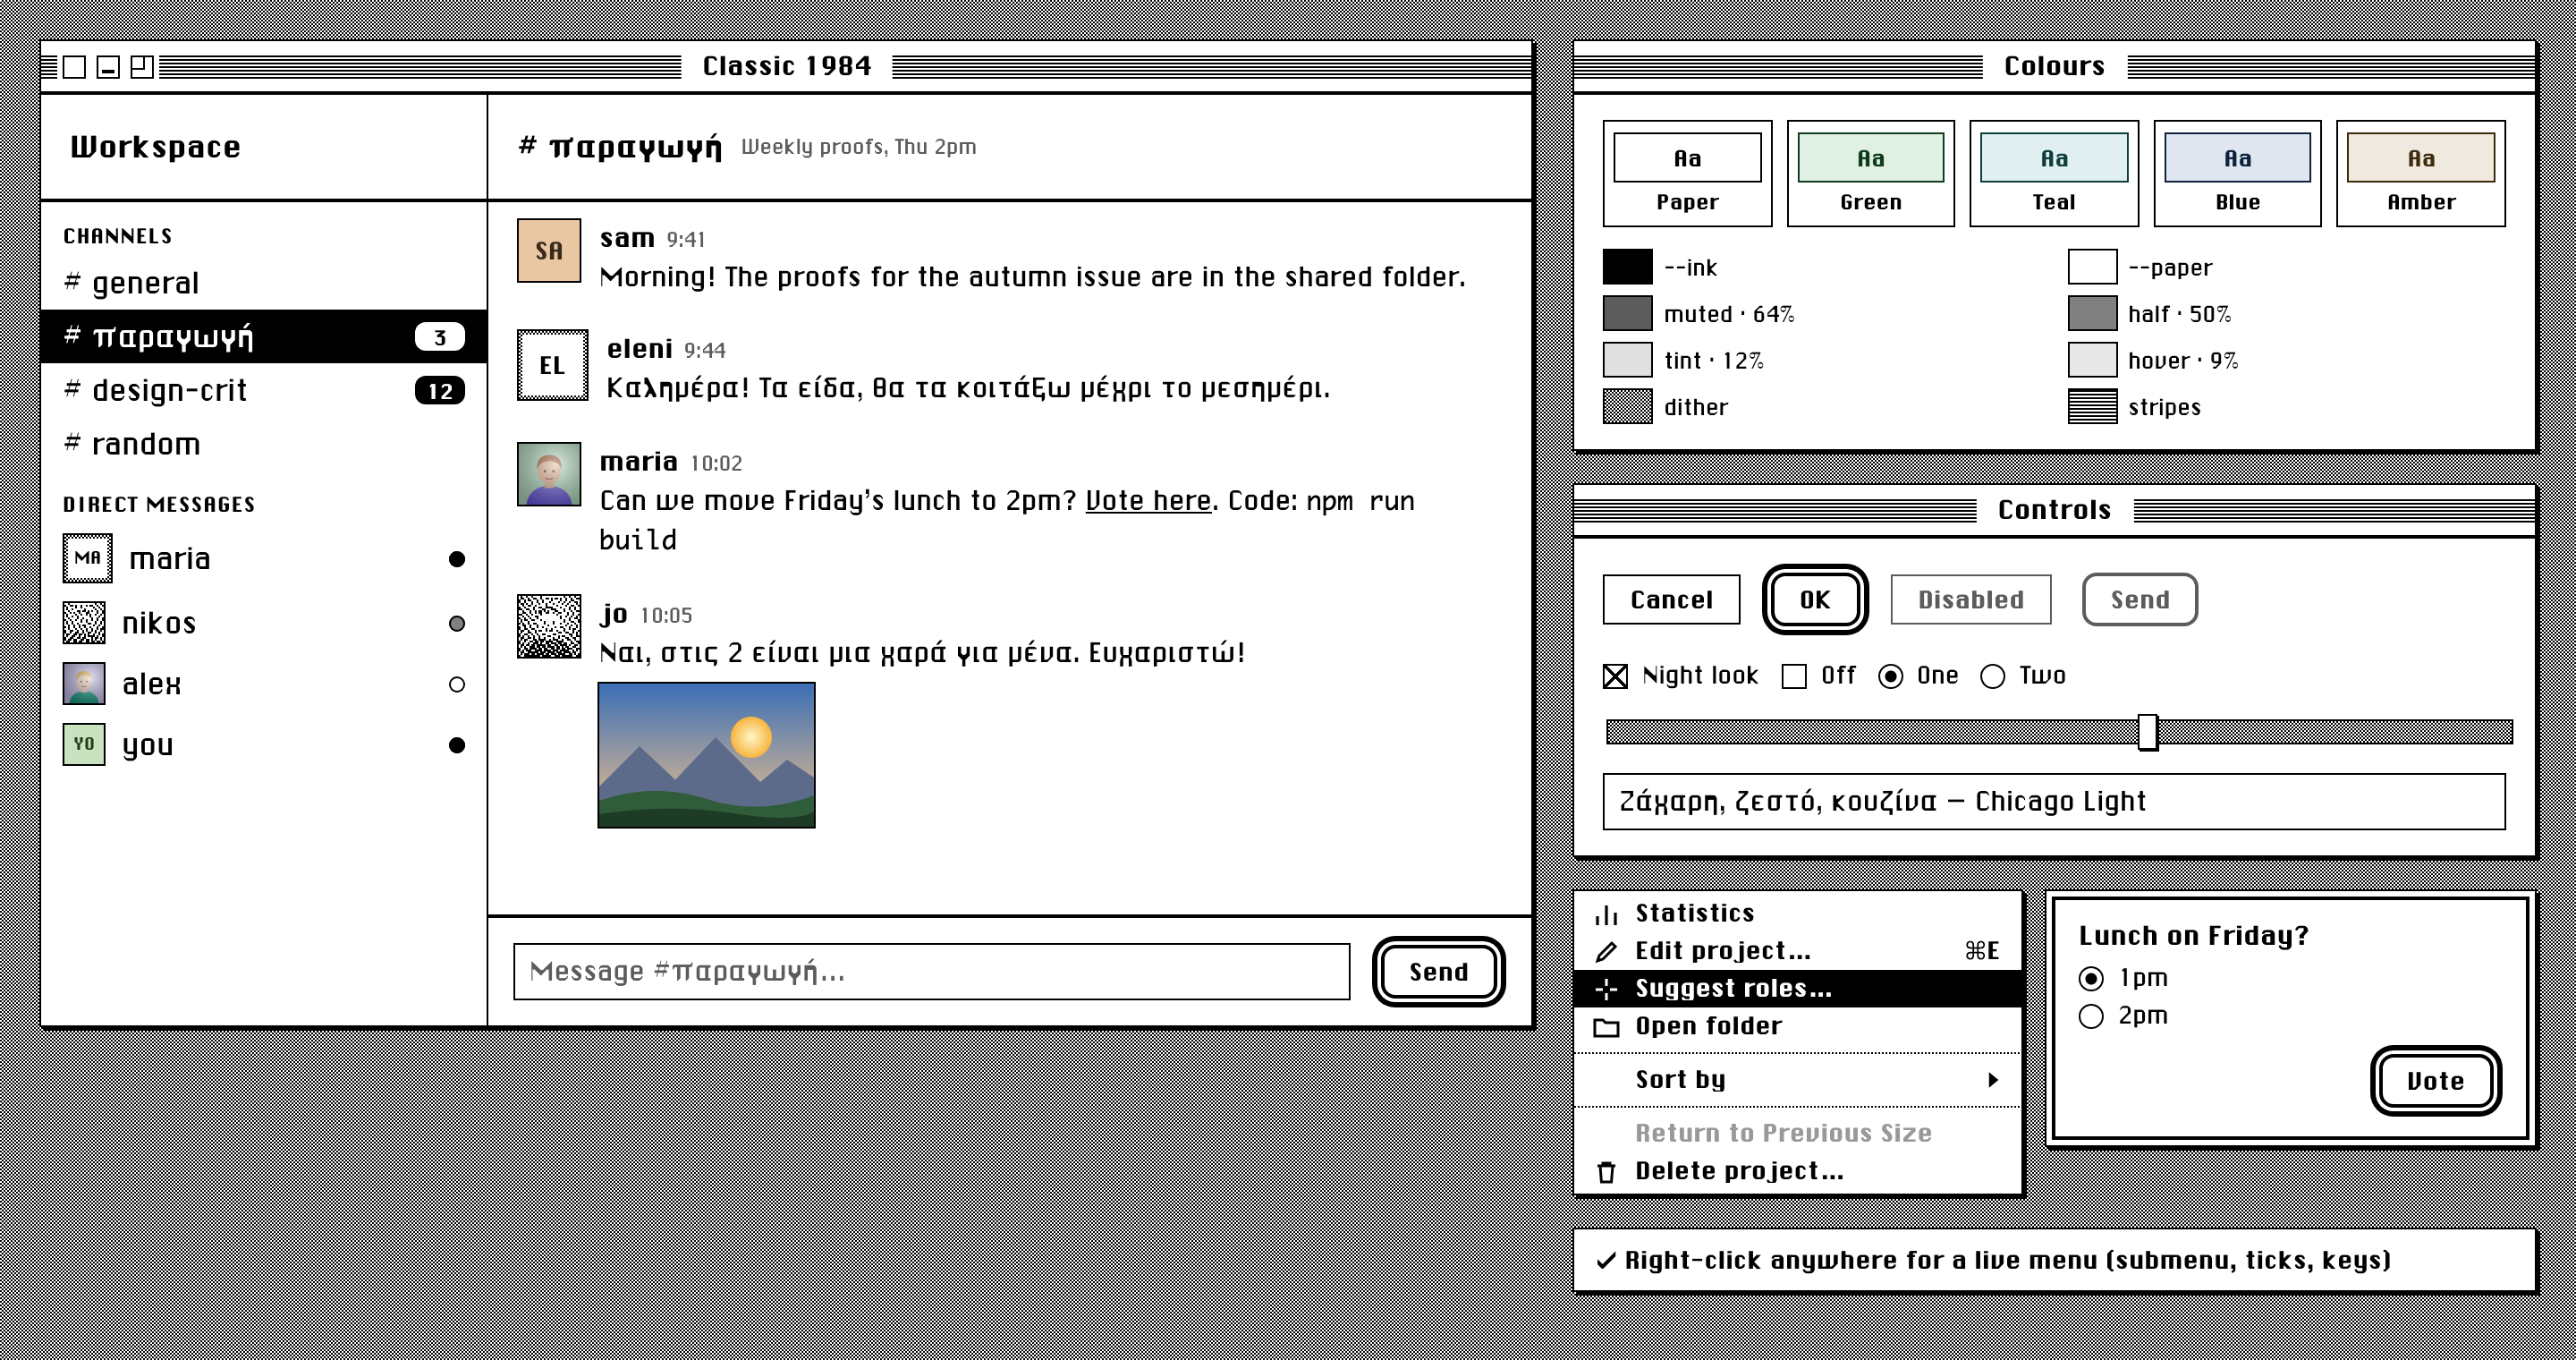Click alex's portrait avatar in sidebar
The image size is (2576, 1360).
tap(84, 684)
